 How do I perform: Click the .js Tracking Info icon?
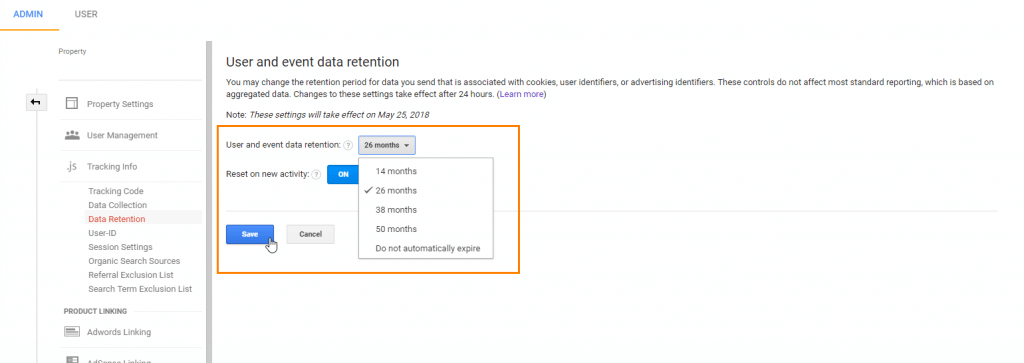(72, 166)
